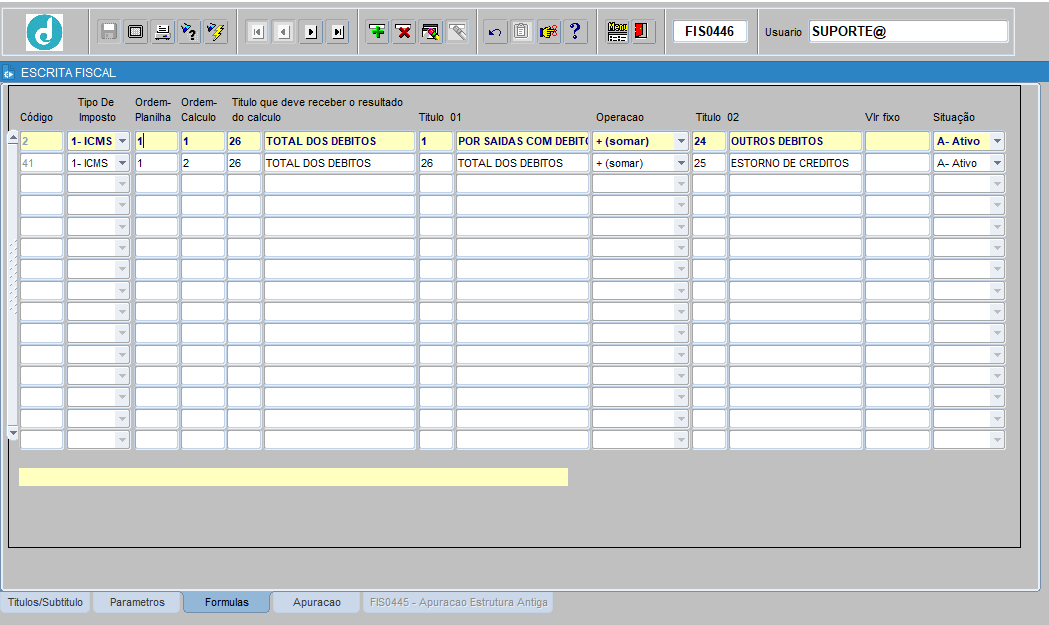Click the Save record icon
Image resolution: width=1049 pixels, height=625 pixels.
(x=108, y=31)
